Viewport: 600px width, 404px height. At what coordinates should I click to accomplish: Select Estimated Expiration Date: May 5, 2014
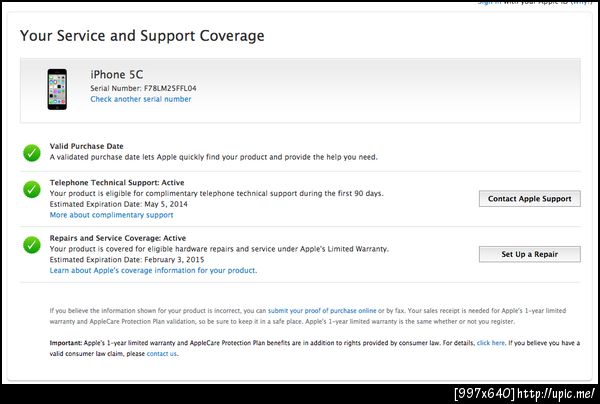(119, 204)
